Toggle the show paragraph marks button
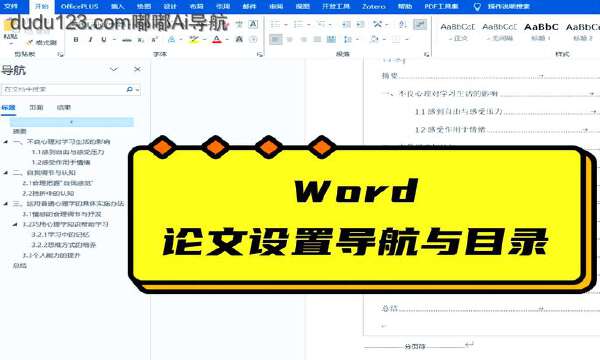The height and width of the screenshot is (360, 600). pos(420,24)
